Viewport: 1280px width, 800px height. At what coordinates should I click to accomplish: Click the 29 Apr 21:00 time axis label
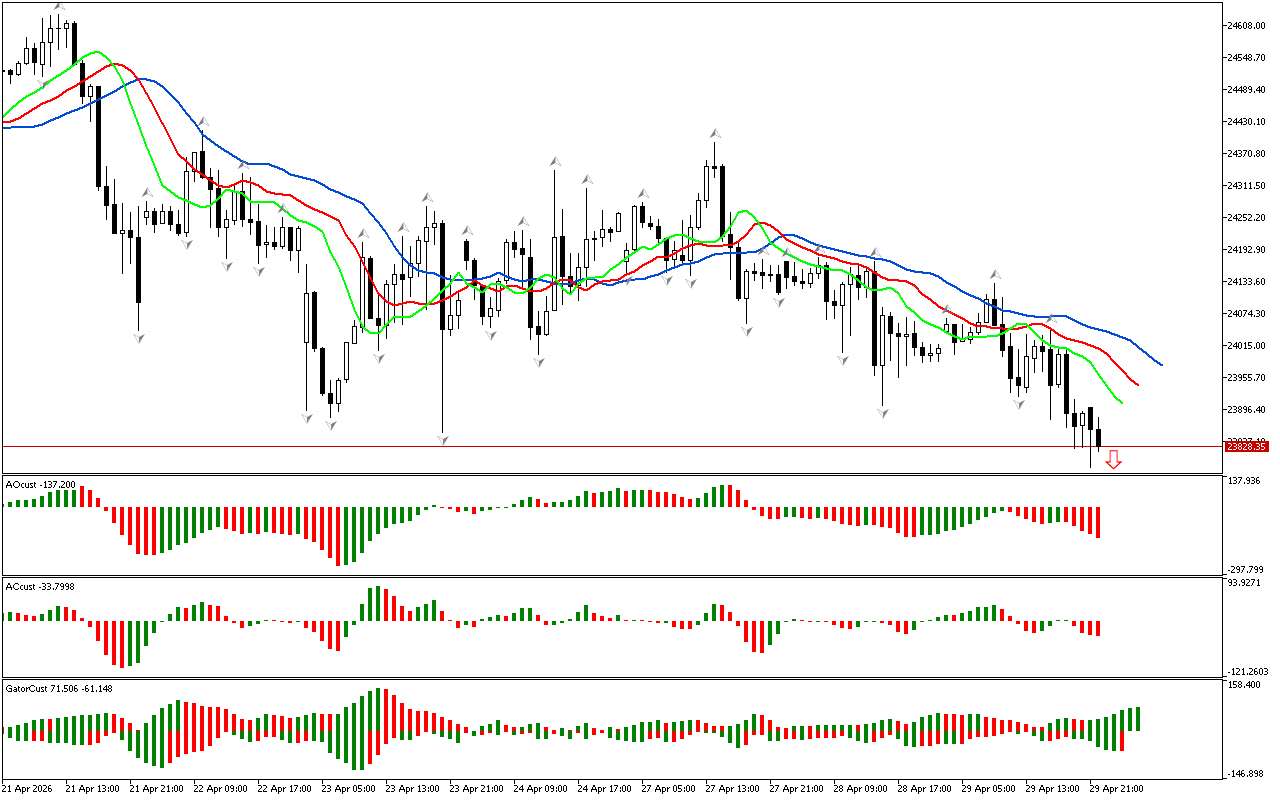pyautogui.click(x=1116, y=788)
